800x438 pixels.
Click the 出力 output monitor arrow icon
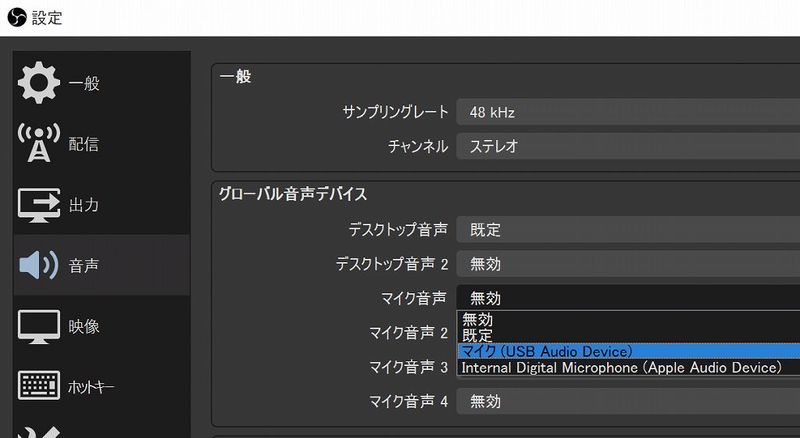39,204
